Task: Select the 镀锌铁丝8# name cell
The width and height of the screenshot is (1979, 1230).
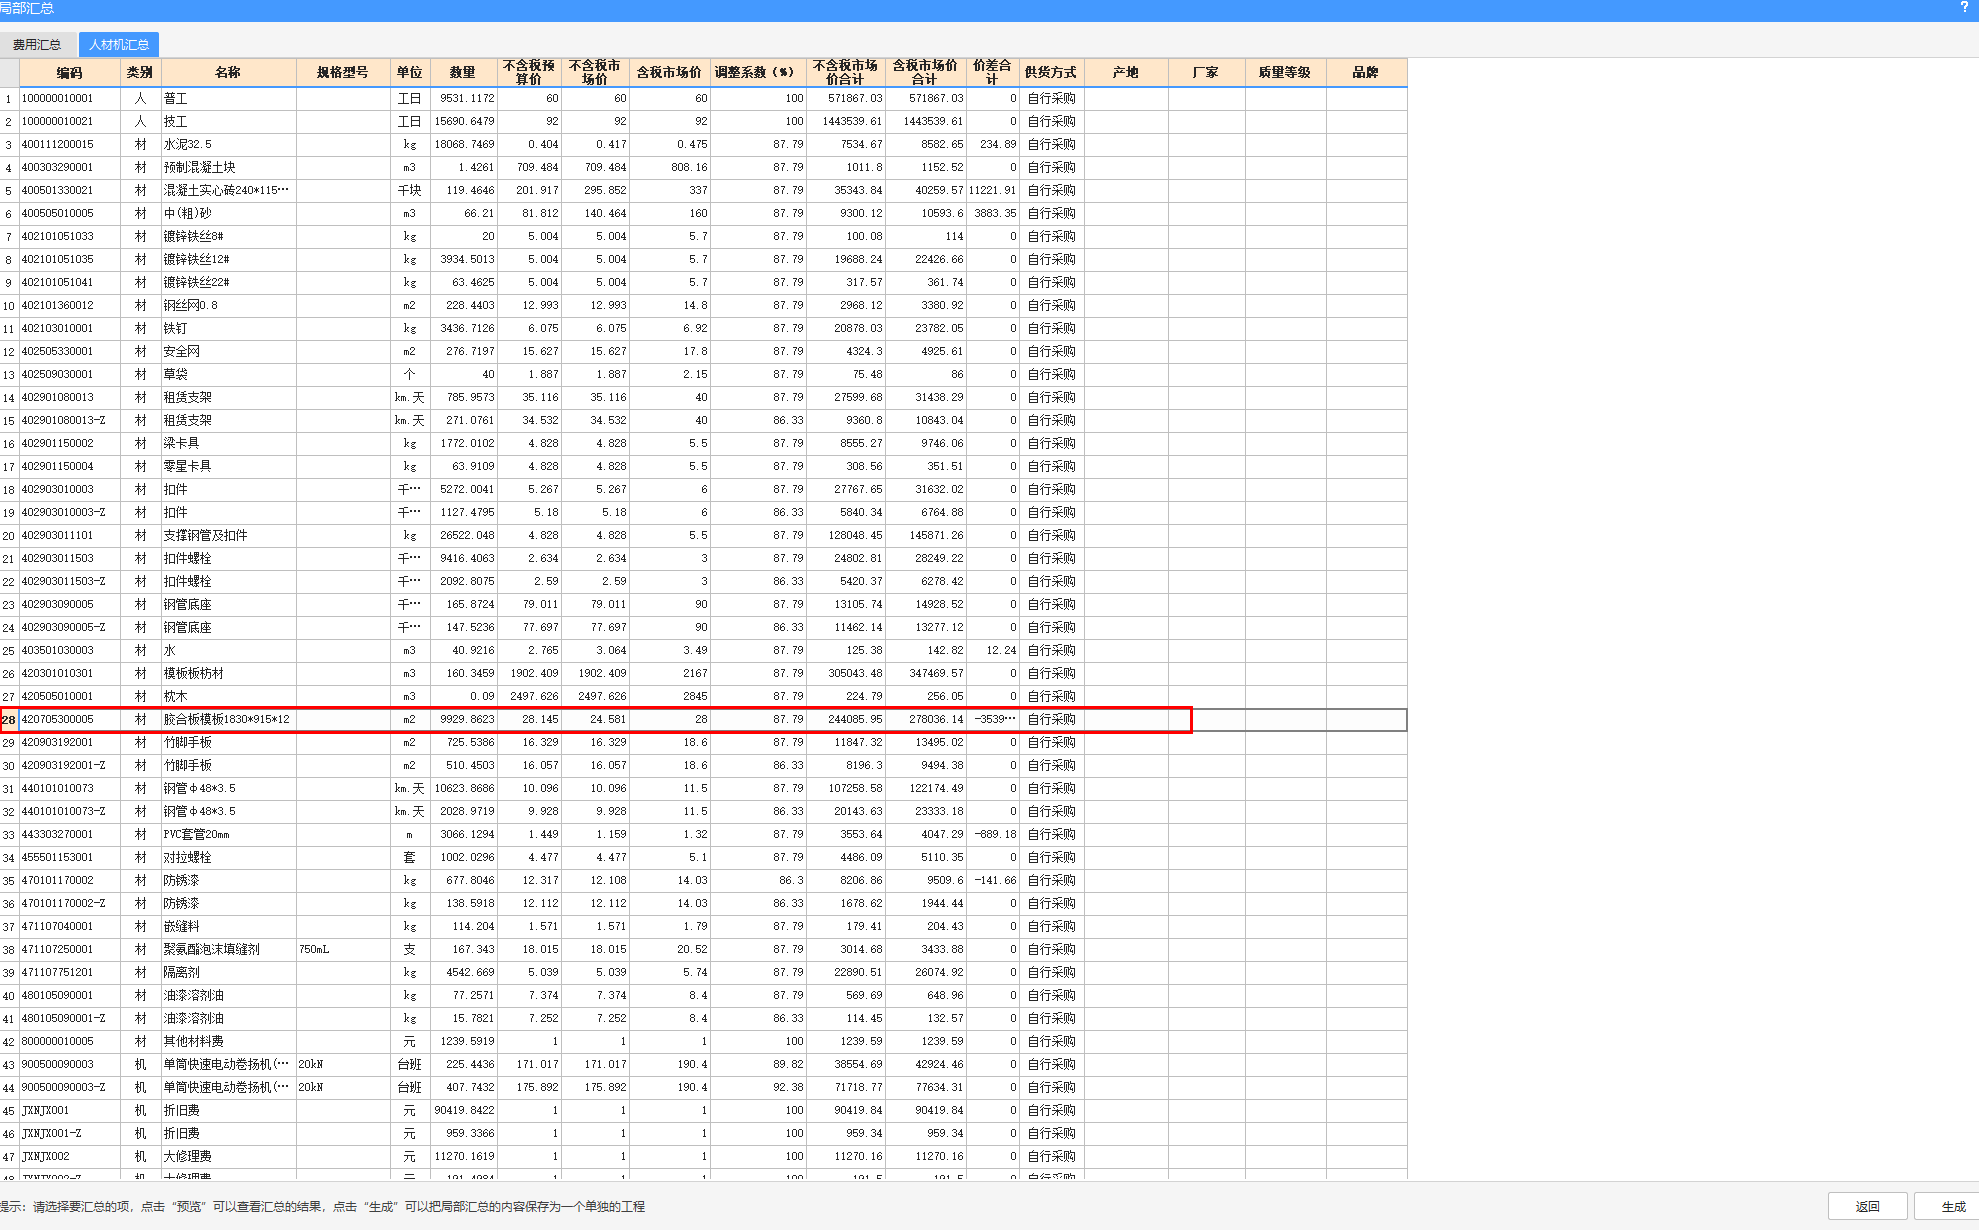Action: pyautogui.click(x=228, y=237)
